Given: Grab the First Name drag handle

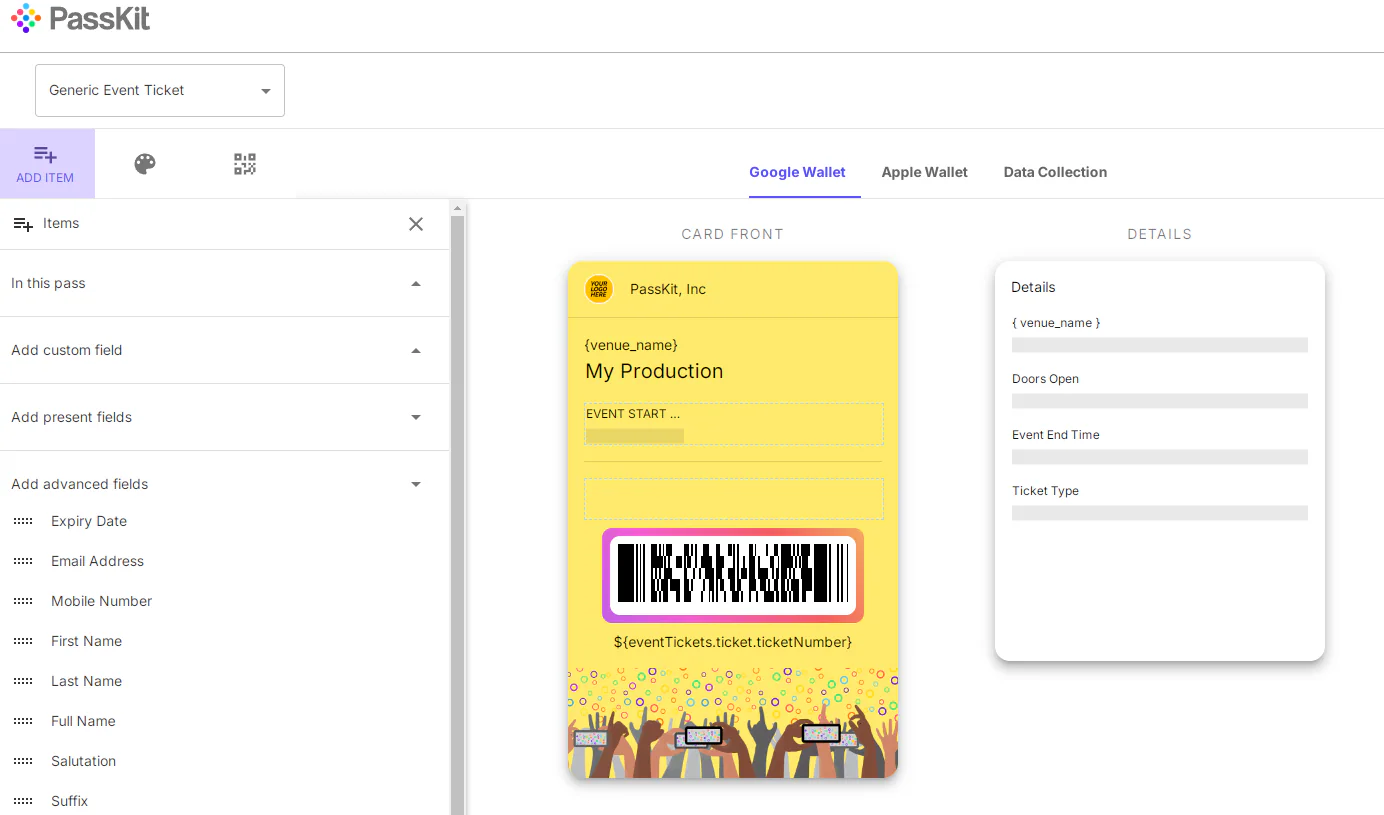Looking at the screenshot, I should point(23,641).
